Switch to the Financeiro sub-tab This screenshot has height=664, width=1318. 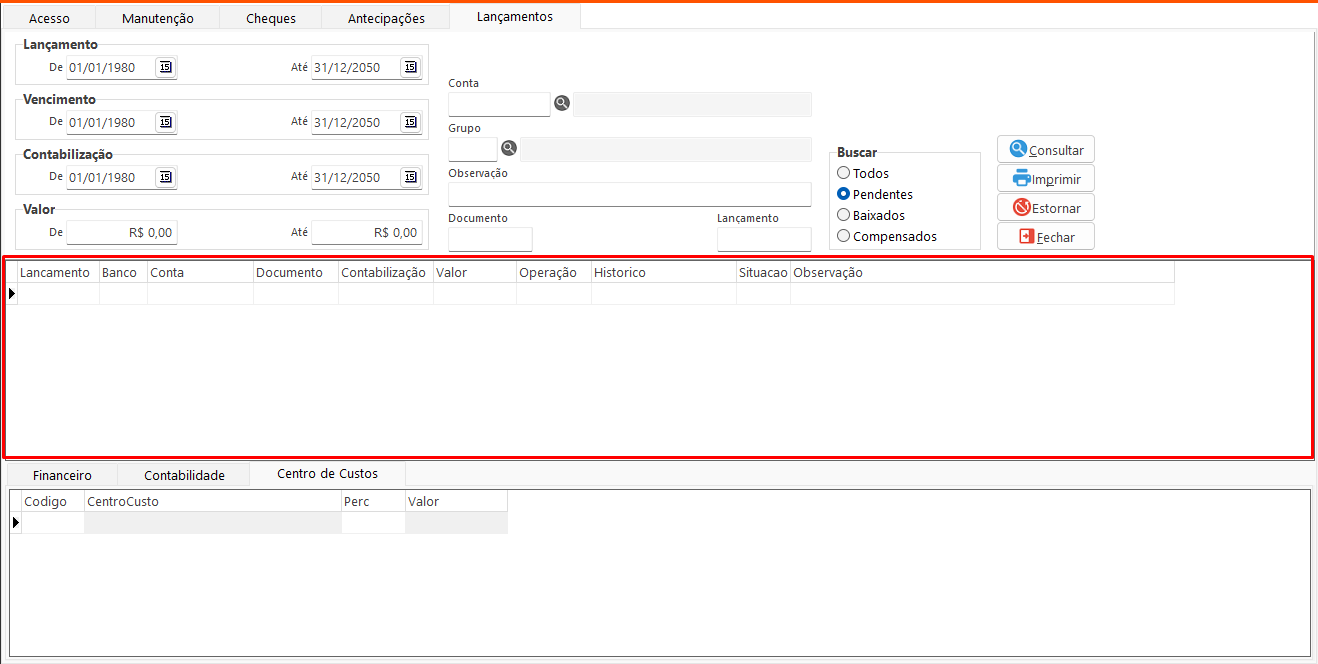click(62, 475)
